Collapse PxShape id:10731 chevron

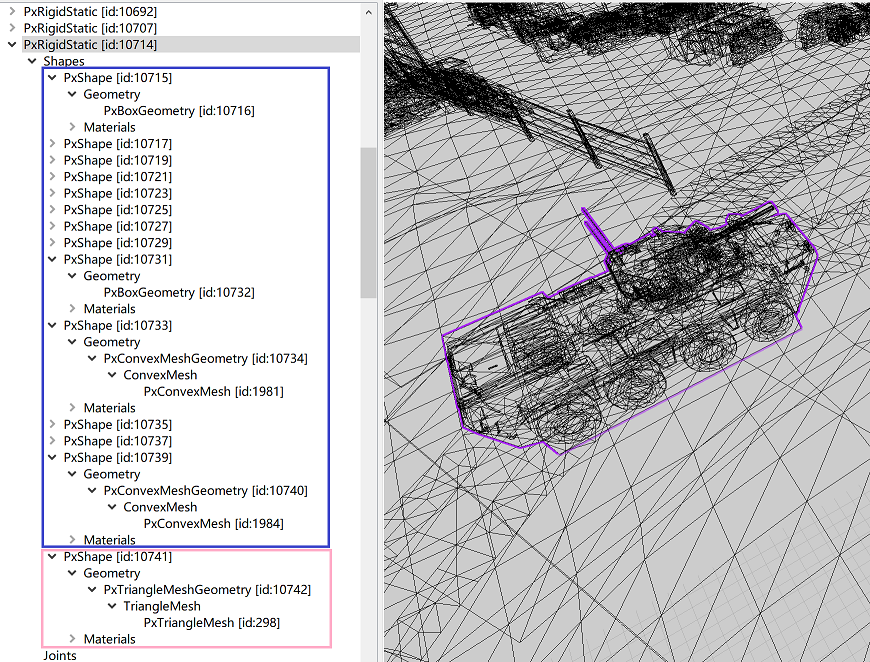pyautogui.click(x=52, y=259)
